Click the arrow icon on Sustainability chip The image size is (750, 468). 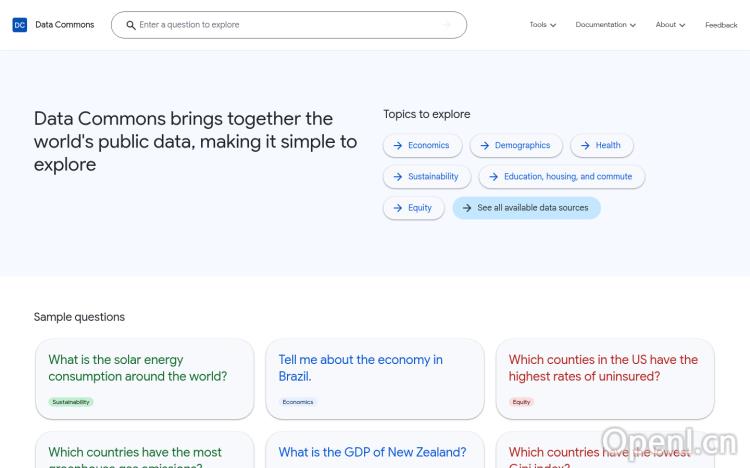(x=398, y=177)
